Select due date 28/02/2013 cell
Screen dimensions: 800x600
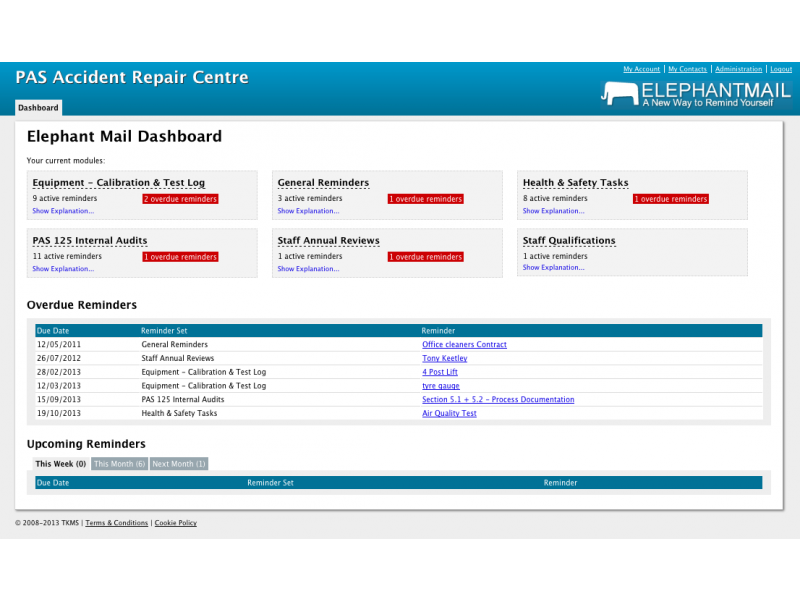(59, 372)
